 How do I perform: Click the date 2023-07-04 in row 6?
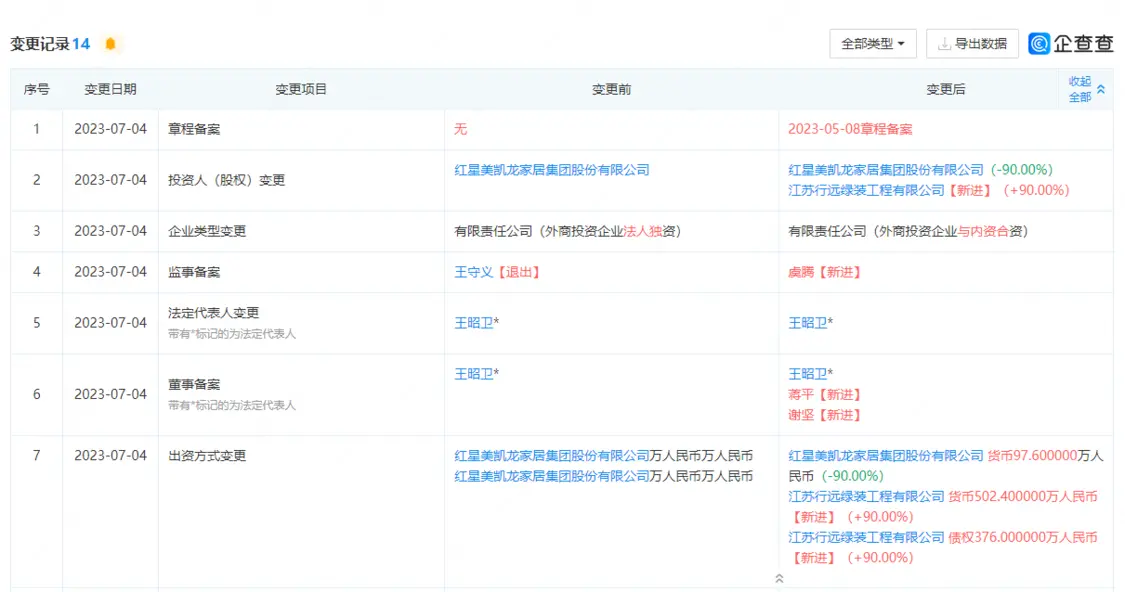(x=110, y=395)
